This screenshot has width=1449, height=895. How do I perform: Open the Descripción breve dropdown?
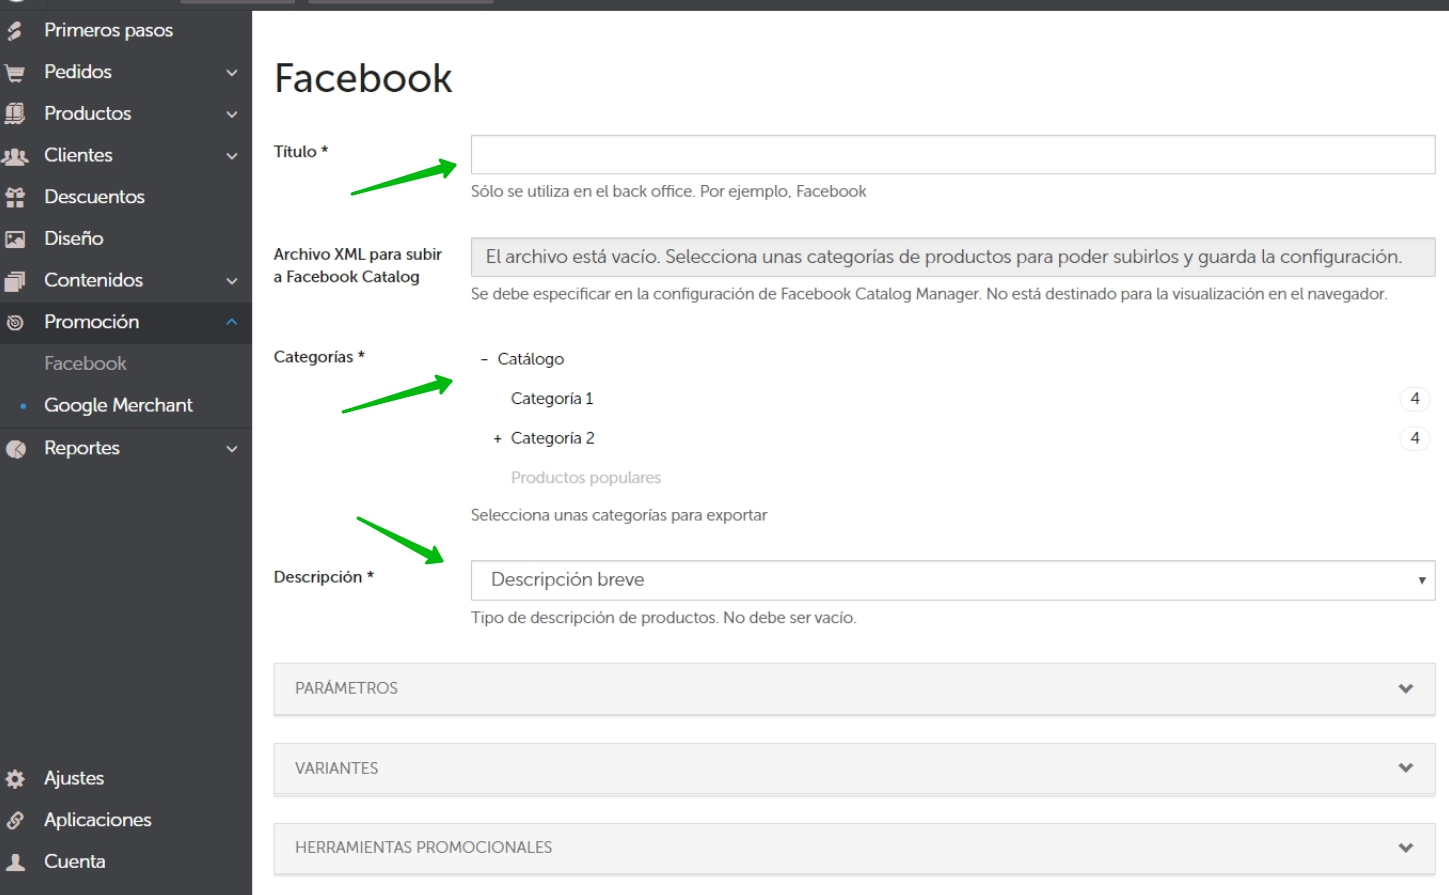point(952,580)
